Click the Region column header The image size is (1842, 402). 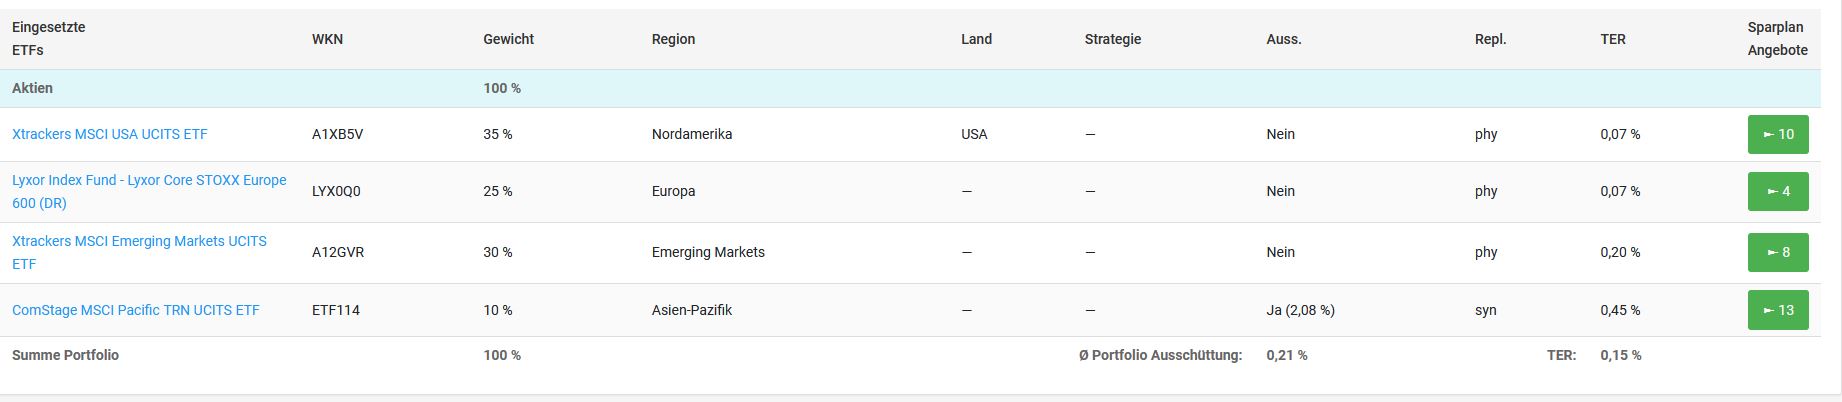pyautogui.click(x=673, y=39)
